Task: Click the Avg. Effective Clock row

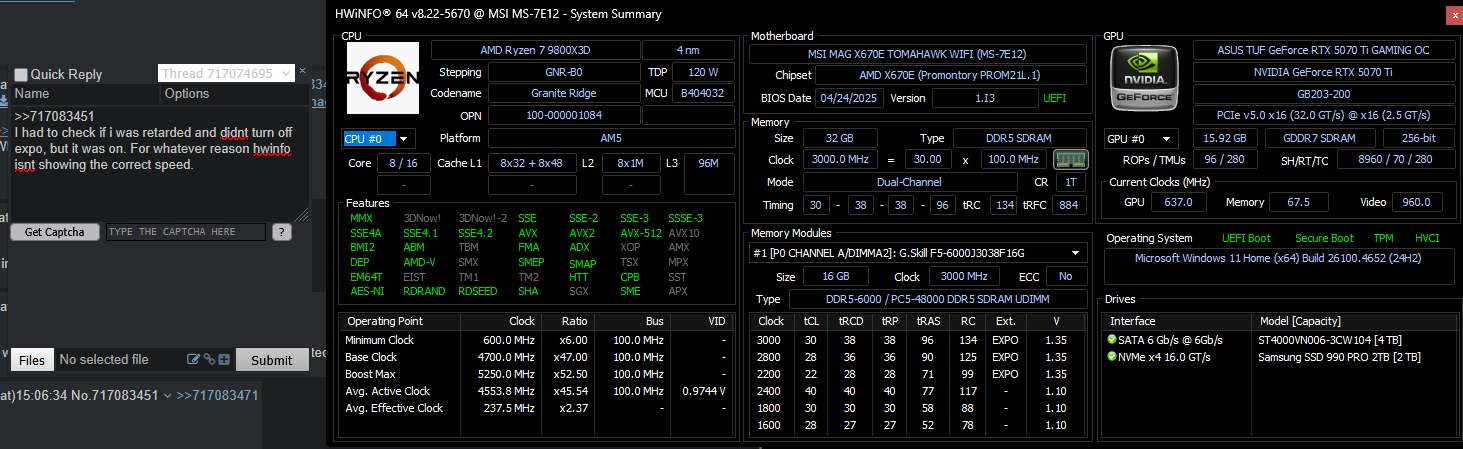Action: coord(536,408)
